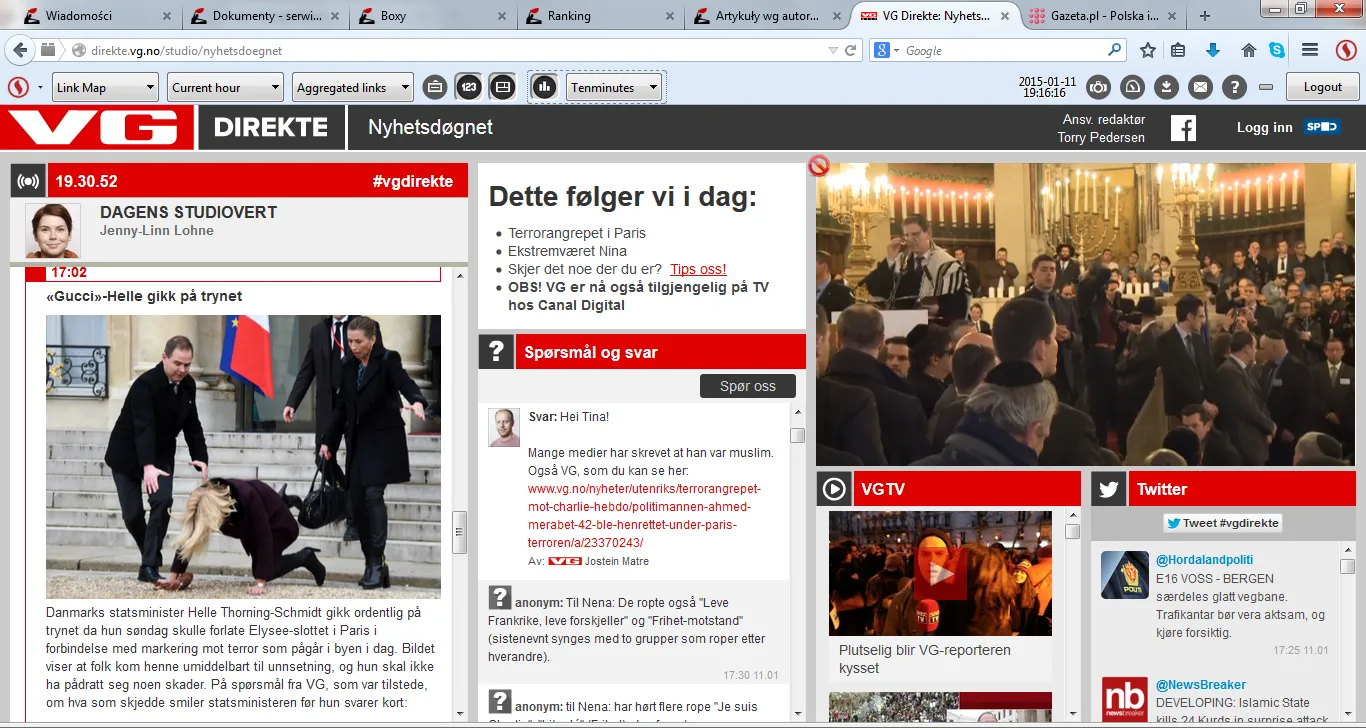Toggle the 123 counter view button
Screen dimensions: 1366x728
469,87
